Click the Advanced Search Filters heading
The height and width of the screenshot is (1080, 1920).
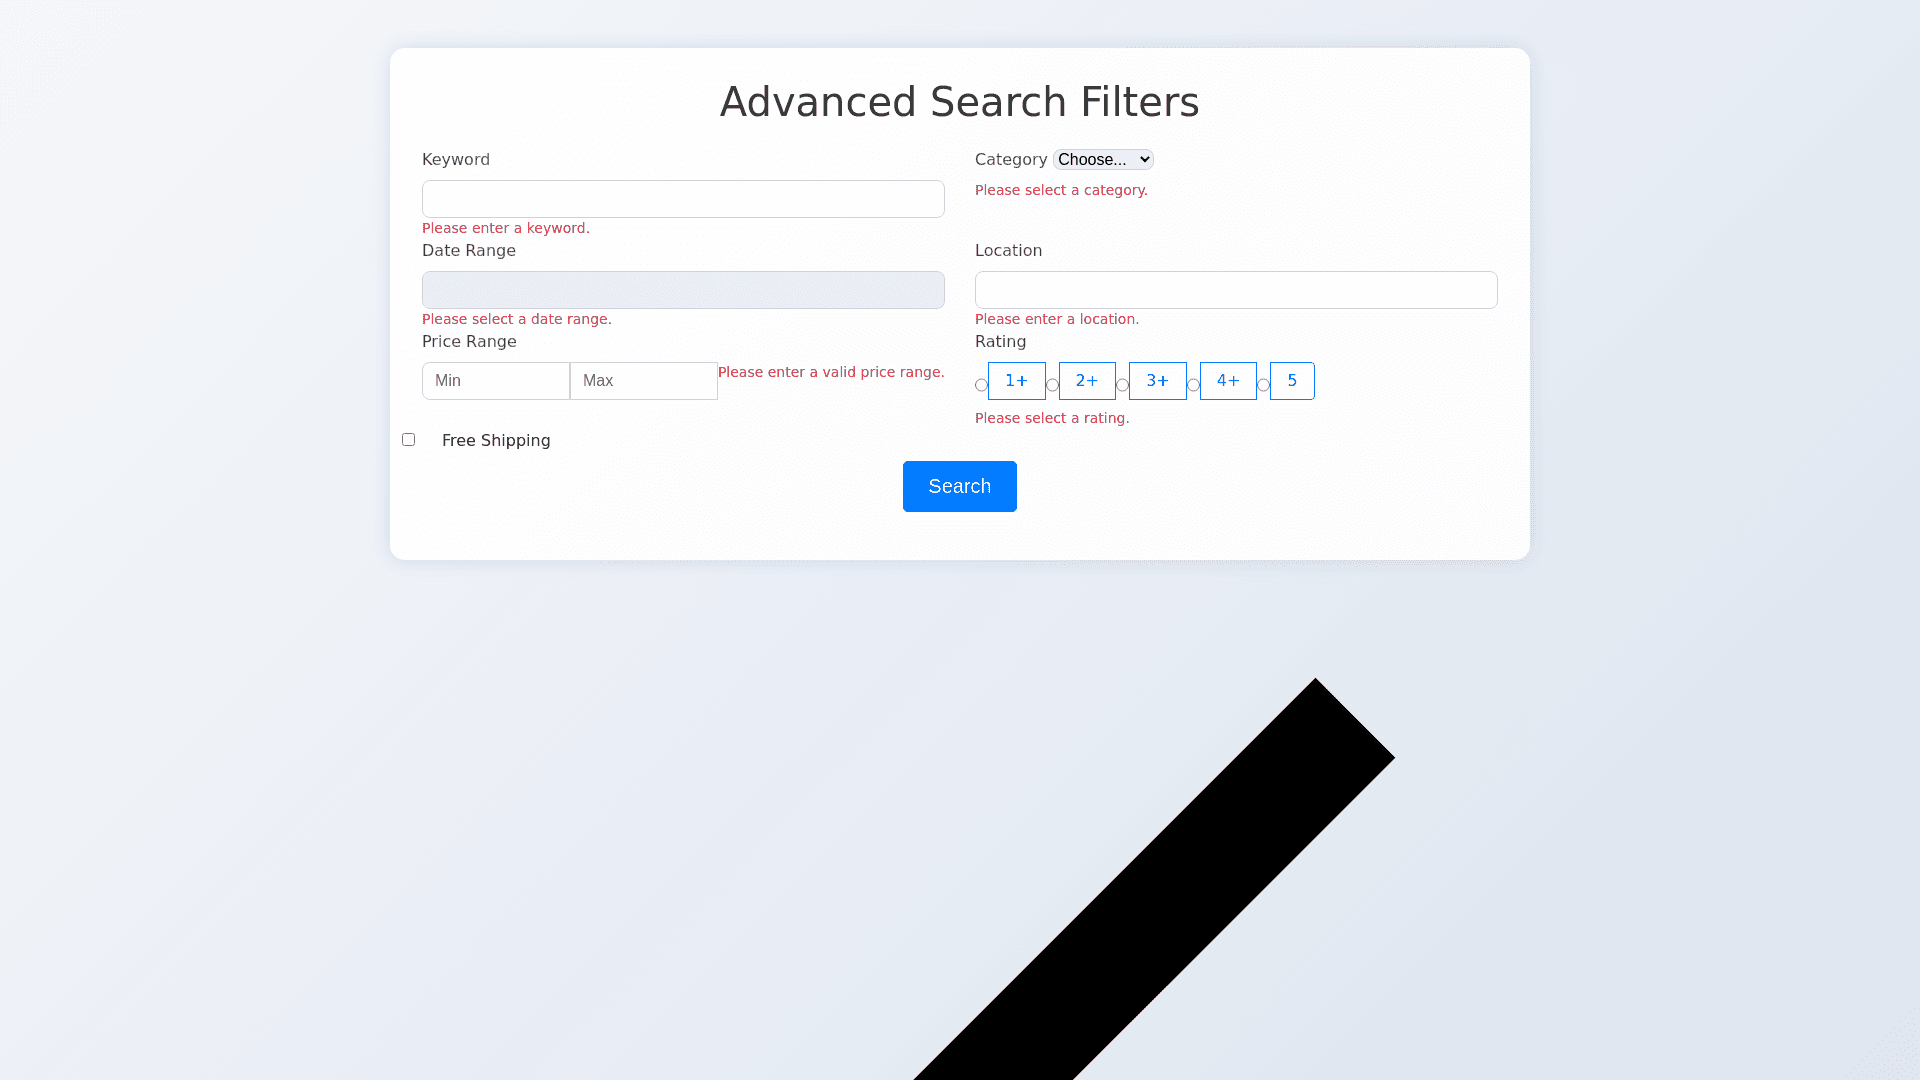(959, 102)
